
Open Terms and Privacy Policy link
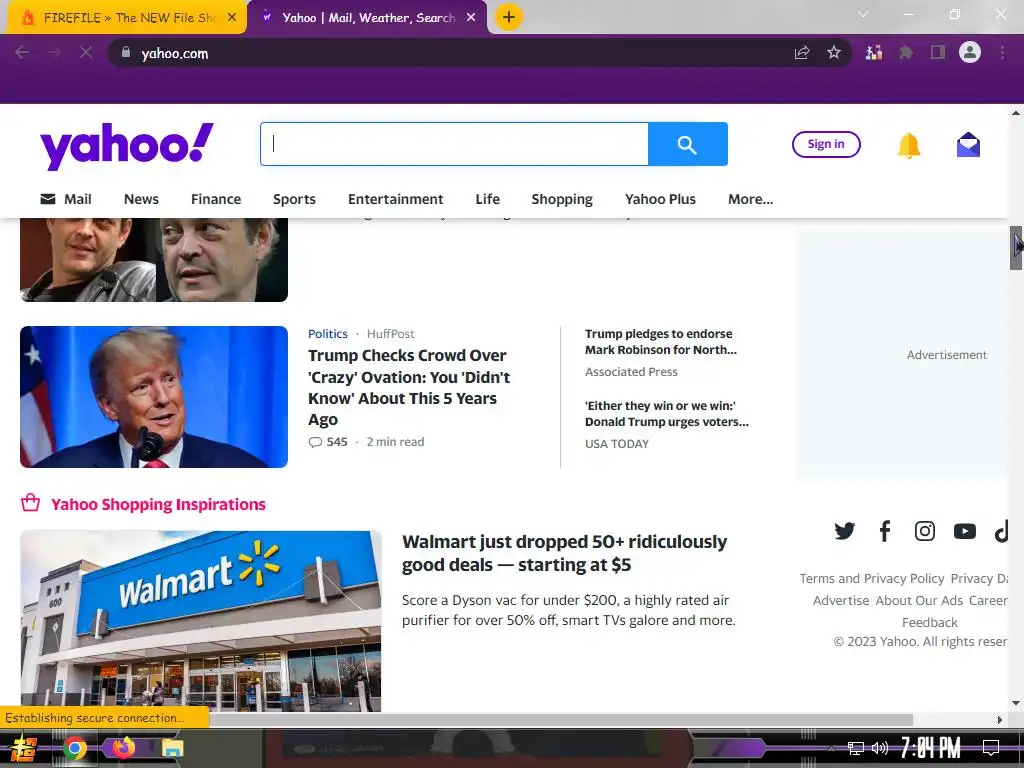point(872,579)
